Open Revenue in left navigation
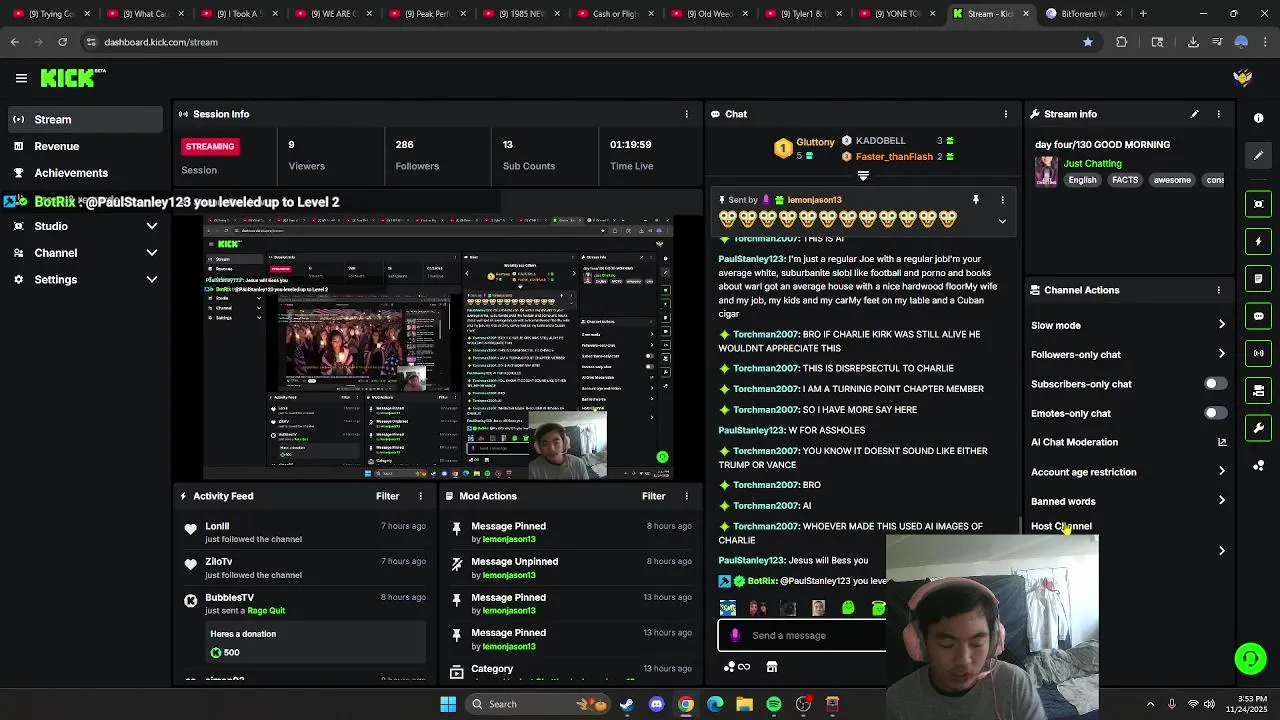 [x=84, y=146]
